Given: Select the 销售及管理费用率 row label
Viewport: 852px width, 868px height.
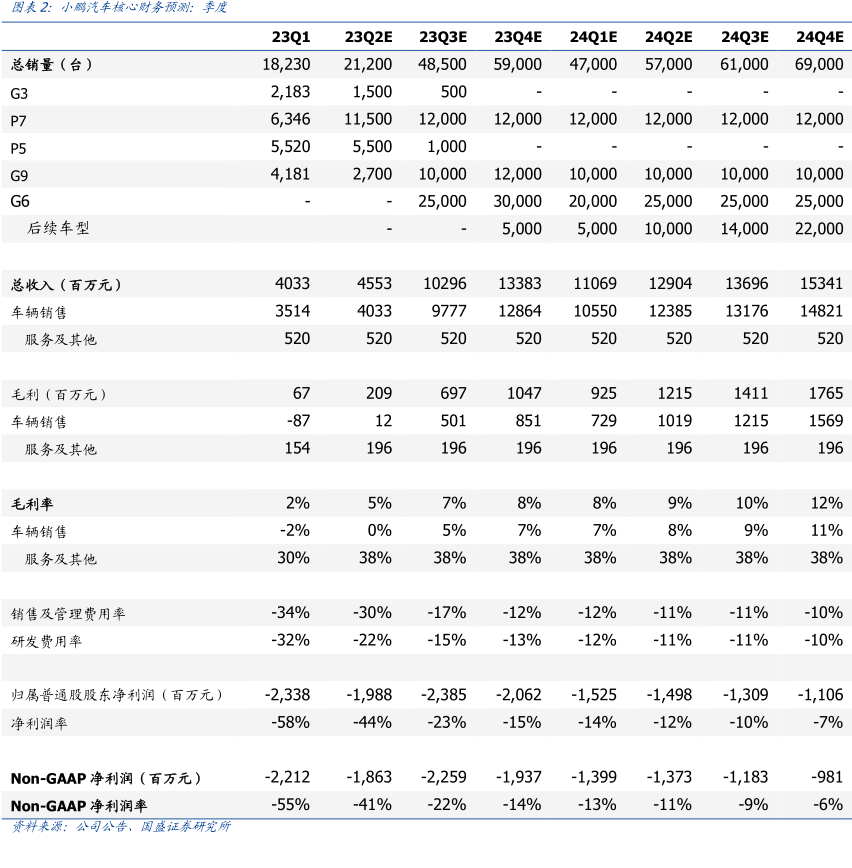Looking at the screenshot, I should tap(68, 613).
